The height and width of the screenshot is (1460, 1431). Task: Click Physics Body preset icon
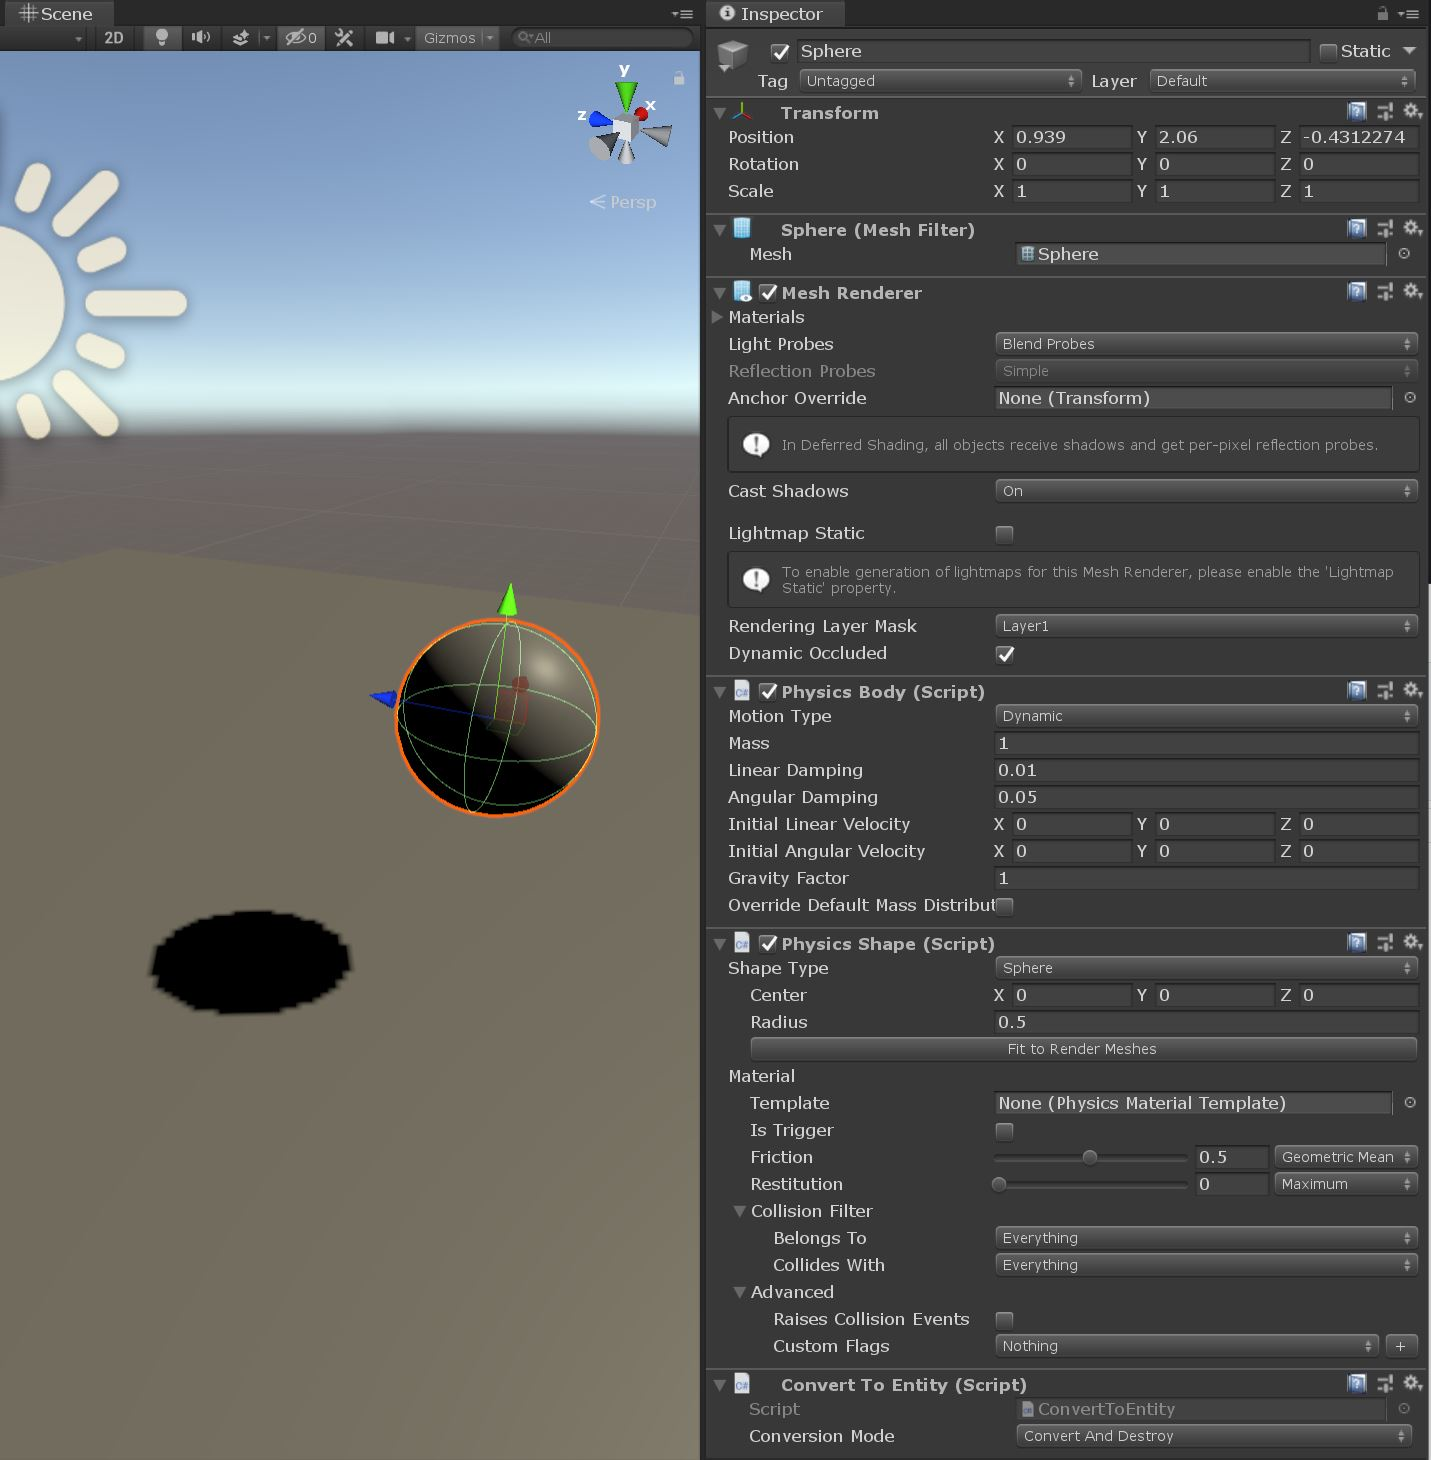pos(1384,691)
